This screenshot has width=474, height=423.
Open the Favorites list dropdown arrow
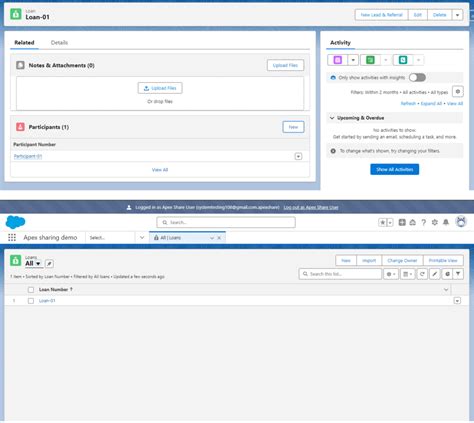[x=390, y=222]
